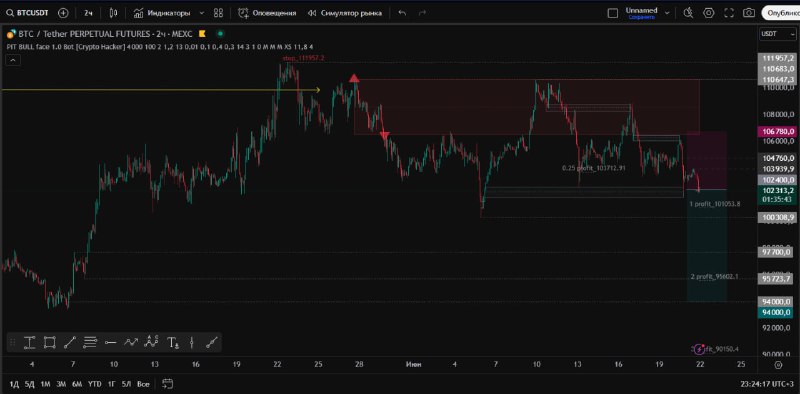Select the Trend Line tool

coord(70,342)
